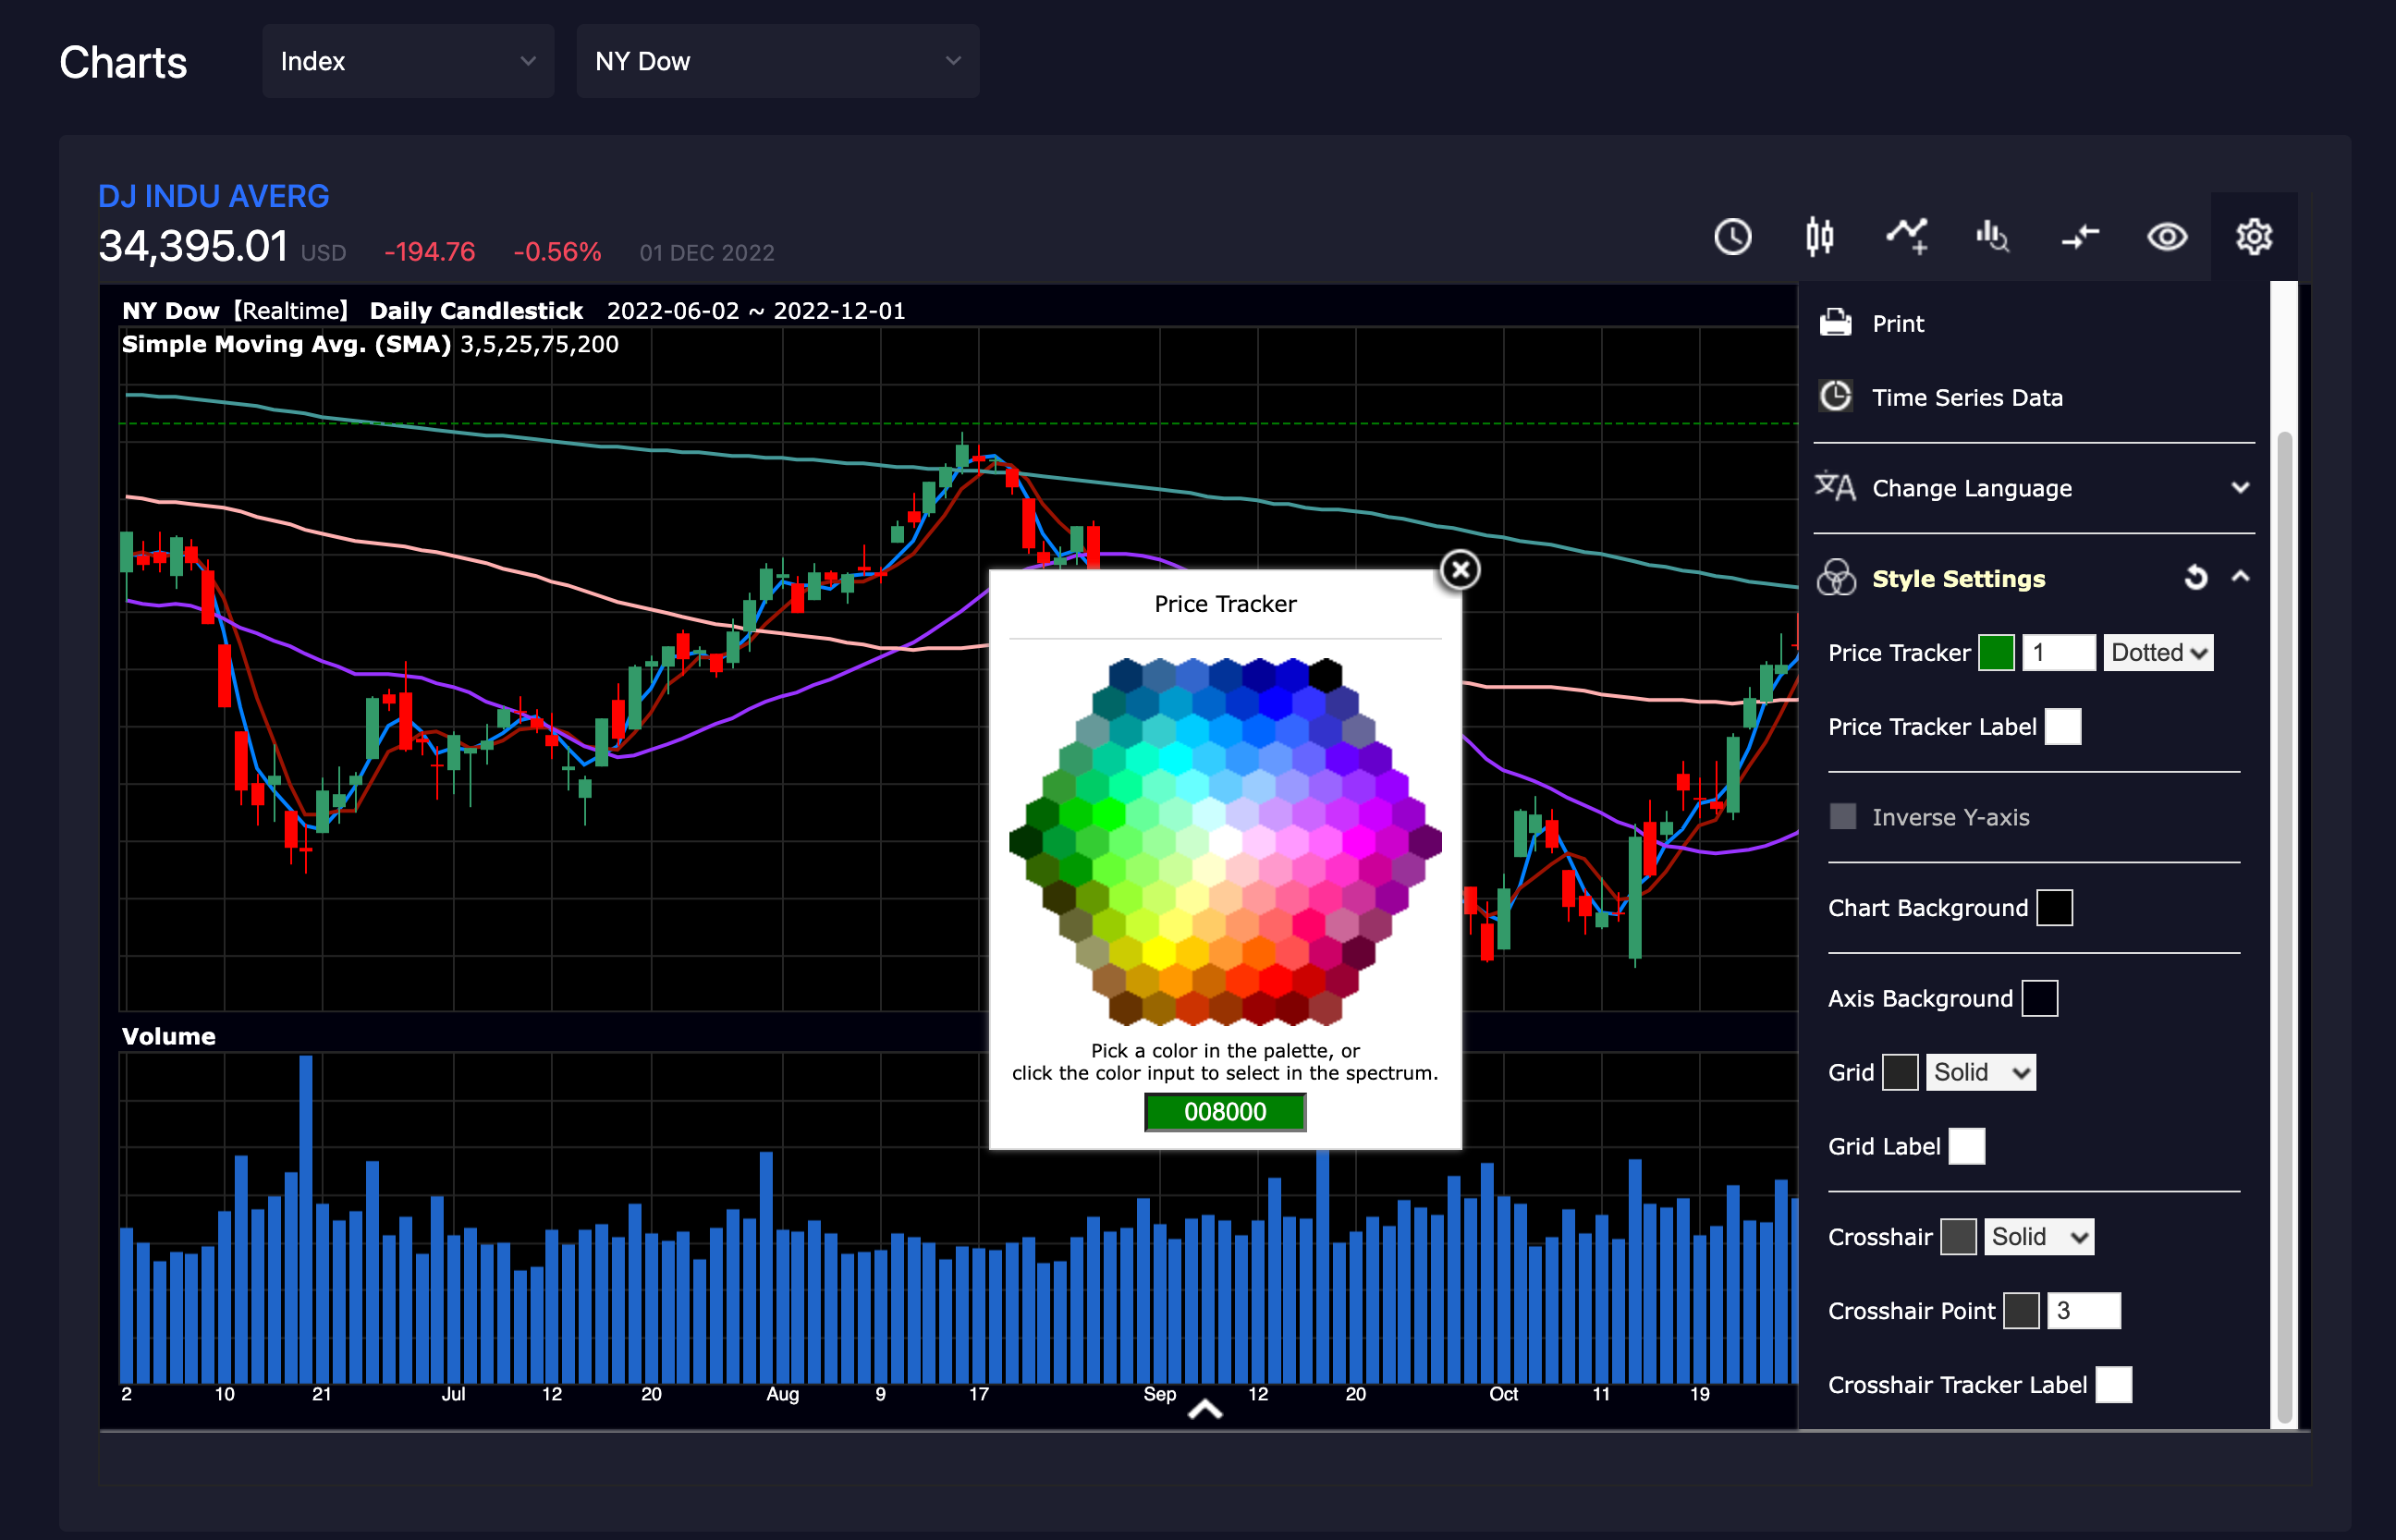This screenshot has width=2396, height=1540.
Task: Open the Grid Solid line style dropdown
Action: click(x=1980, y=1073)
